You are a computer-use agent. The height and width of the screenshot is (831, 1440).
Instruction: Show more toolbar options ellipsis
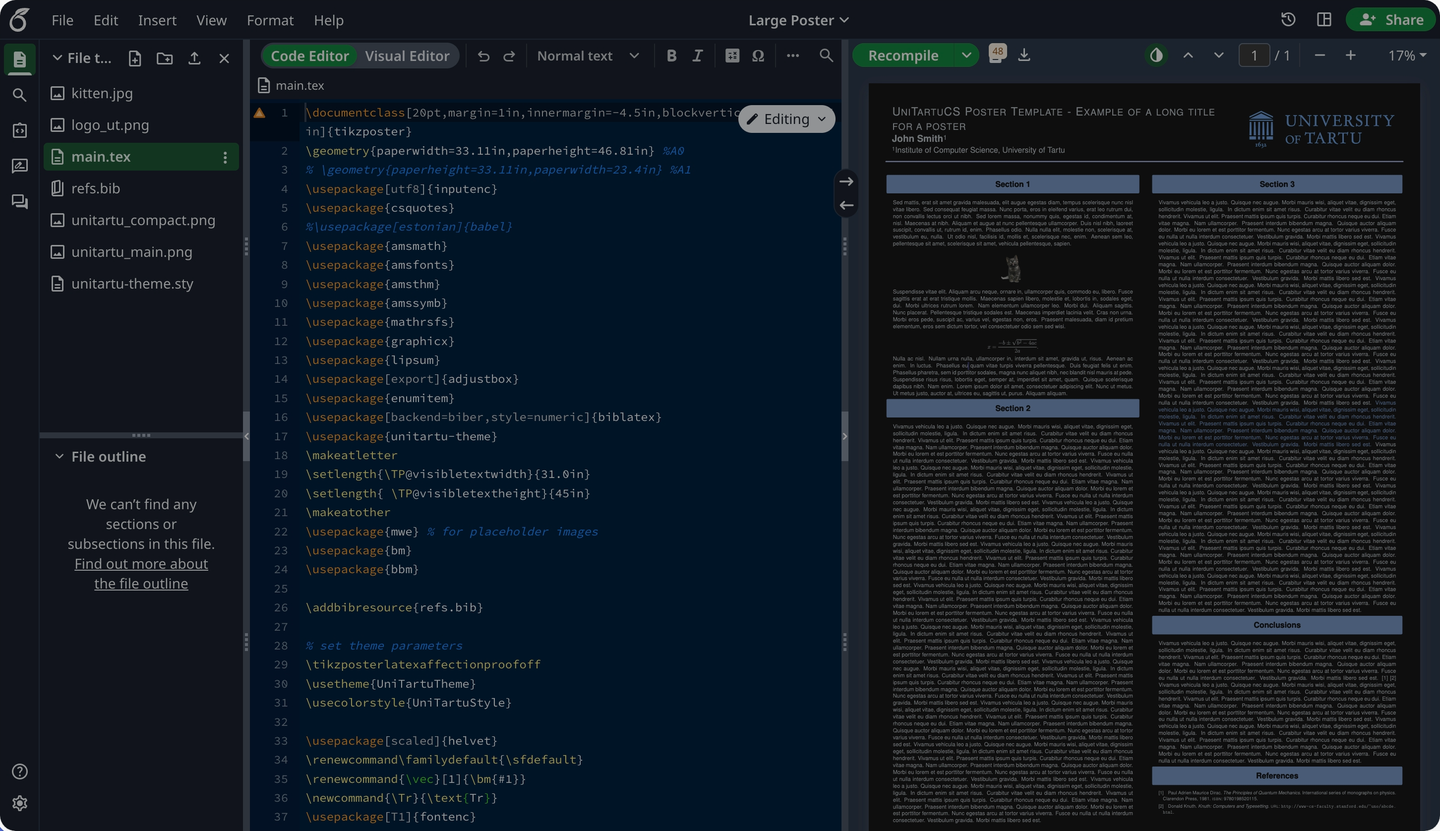click(x=793, y=56)
